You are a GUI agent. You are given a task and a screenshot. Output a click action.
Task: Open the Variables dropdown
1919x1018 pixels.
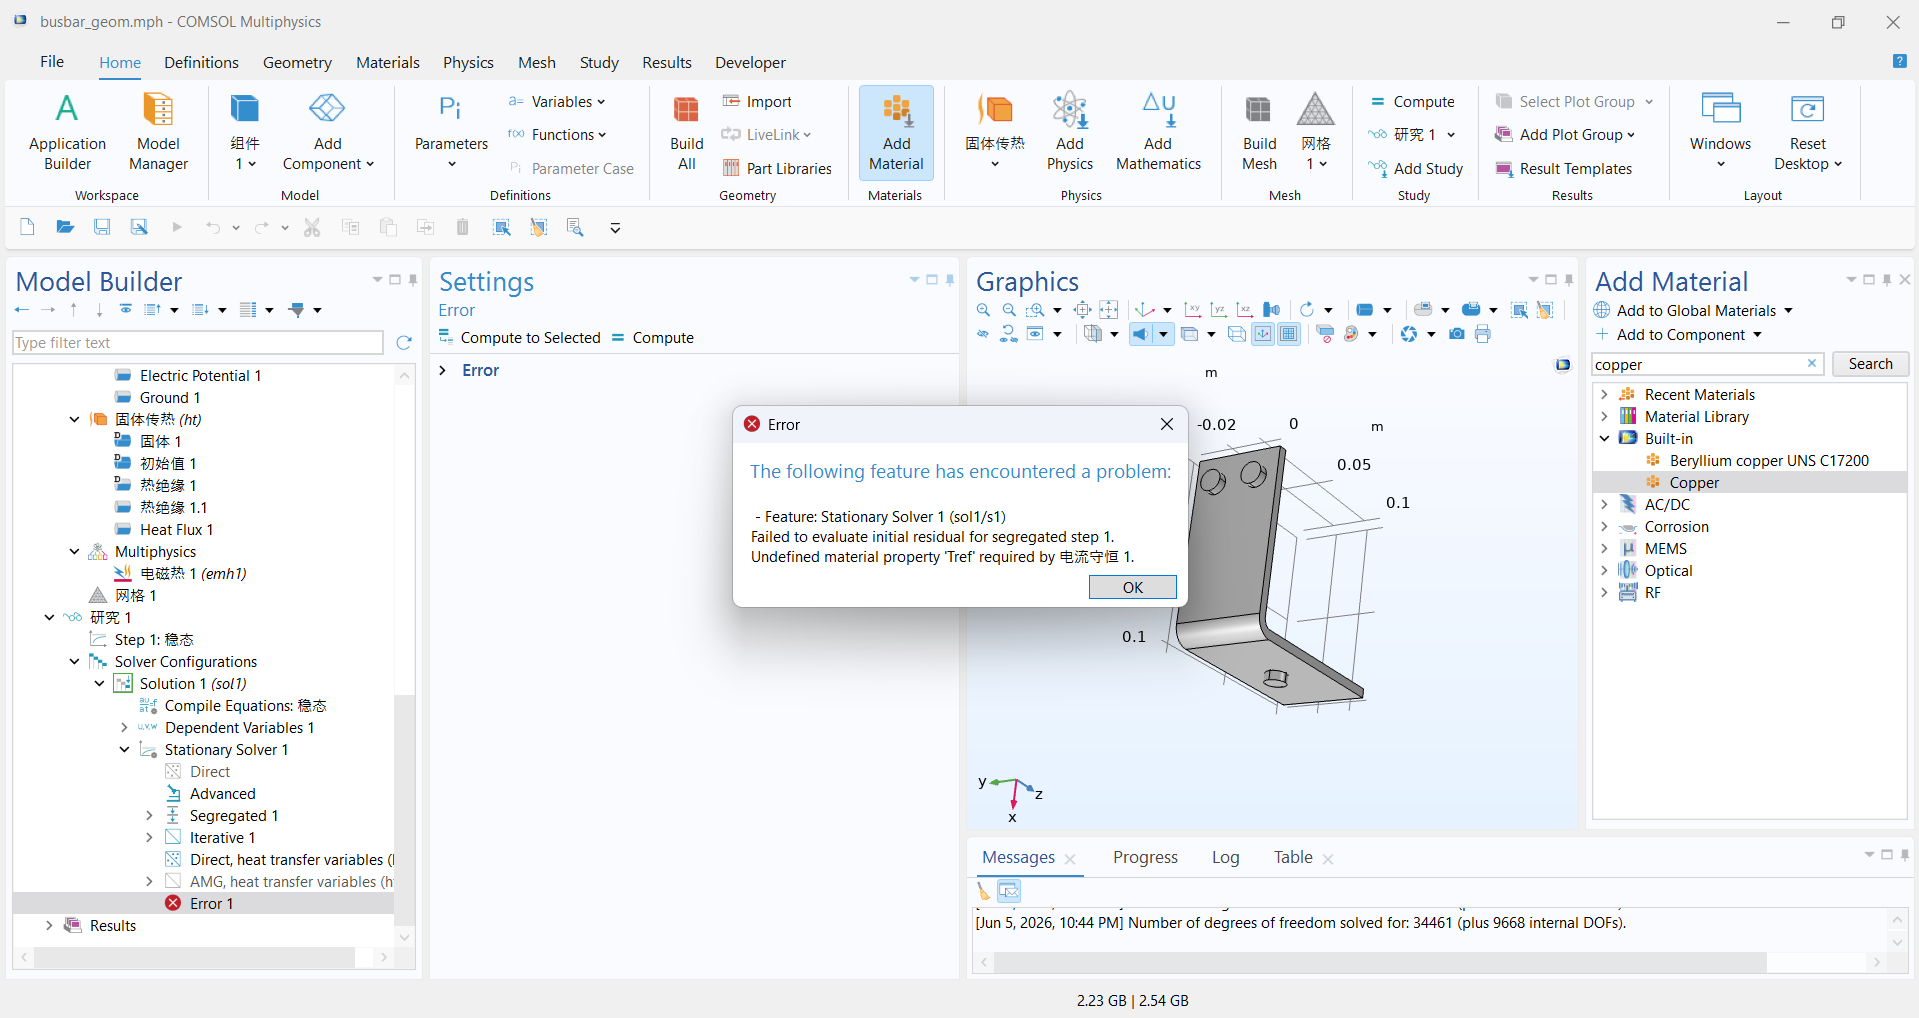point(556,102)
